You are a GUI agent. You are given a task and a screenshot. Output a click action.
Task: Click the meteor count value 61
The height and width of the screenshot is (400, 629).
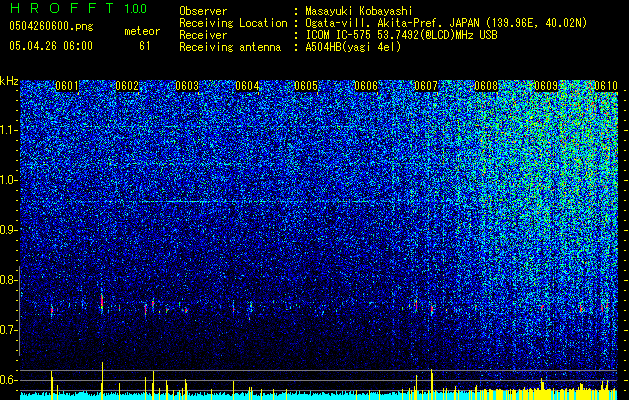coord(144,46)
